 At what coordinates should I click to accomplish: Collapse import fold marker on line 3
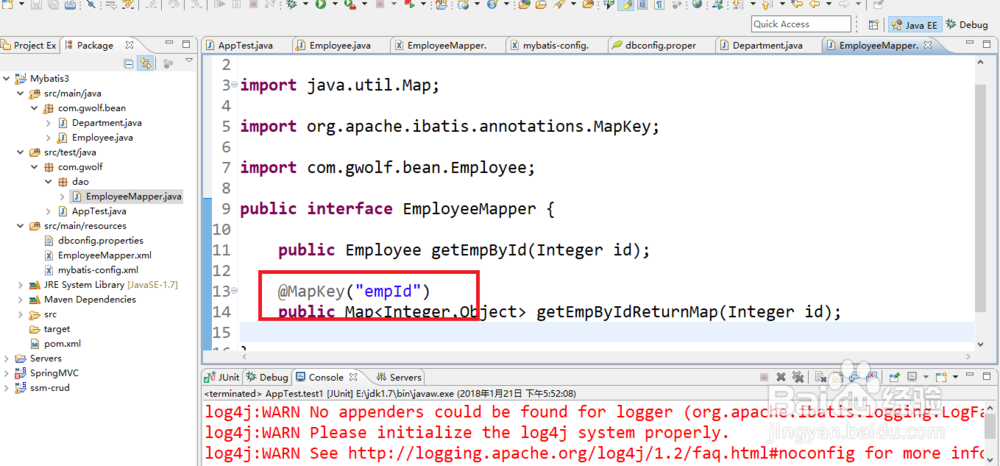pyautogui.click(x=235, y=84)
